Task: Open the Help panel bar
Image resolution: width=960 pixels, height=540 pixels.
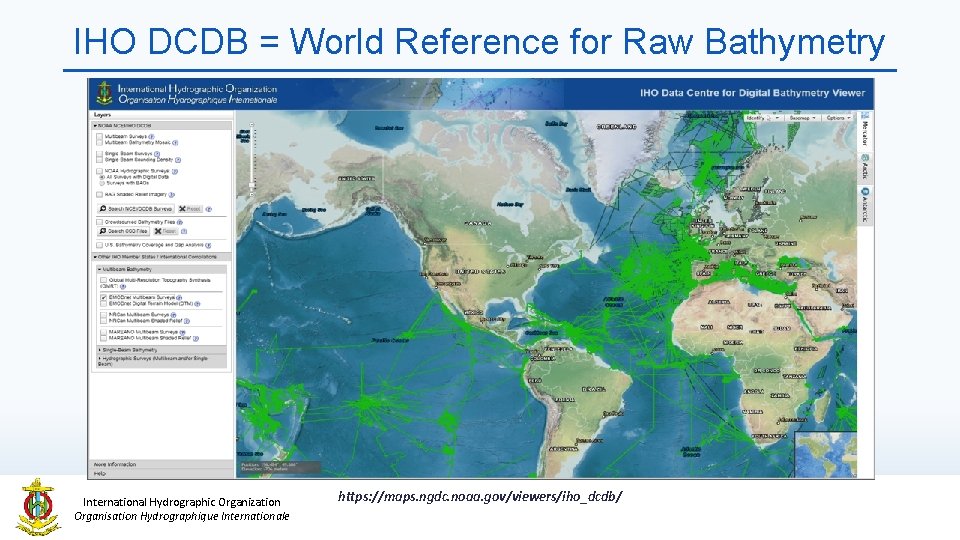Action: 162,473
